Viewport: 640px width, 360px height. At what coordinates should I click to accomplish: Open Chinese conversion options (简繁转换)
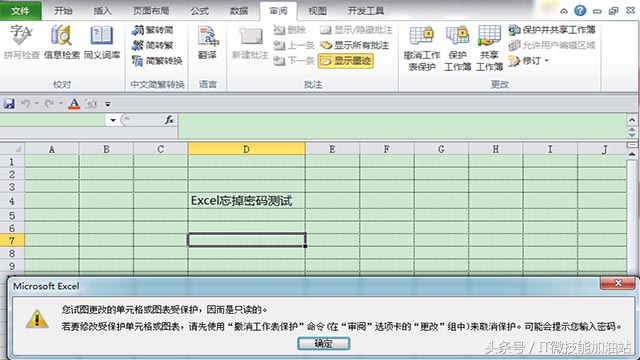157,61
